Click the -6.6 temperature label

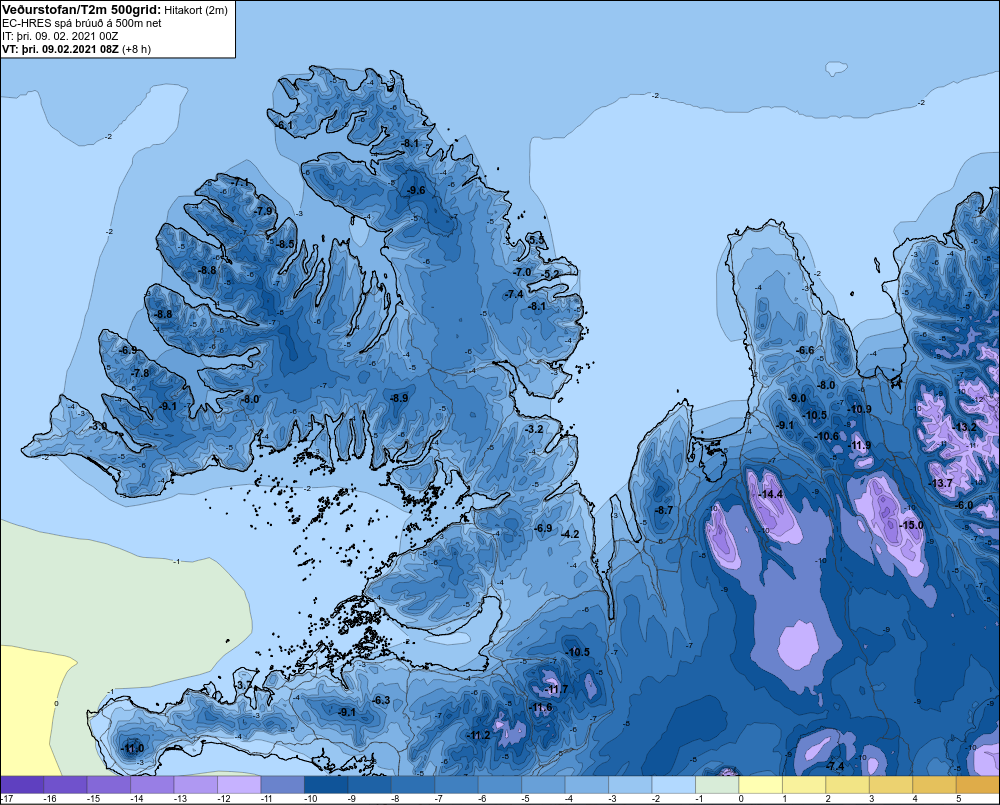coord(806,350)
